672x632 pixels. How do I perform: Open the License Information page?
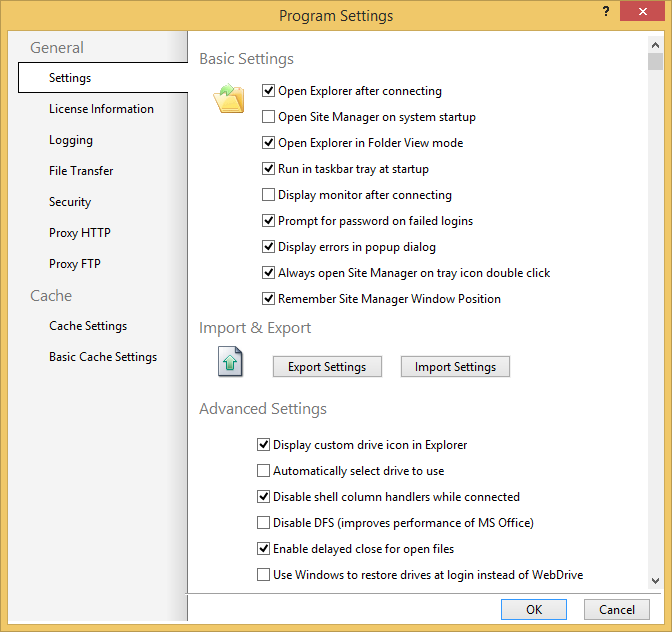coord(101,109)
